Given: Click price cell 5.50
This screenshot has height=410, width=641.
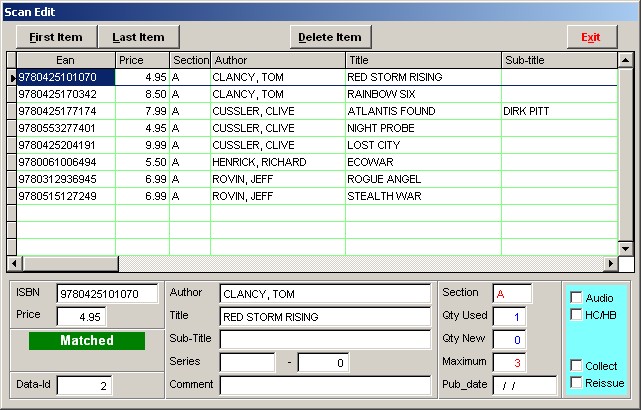Looking at the screenshot, I should pos(143,162).
